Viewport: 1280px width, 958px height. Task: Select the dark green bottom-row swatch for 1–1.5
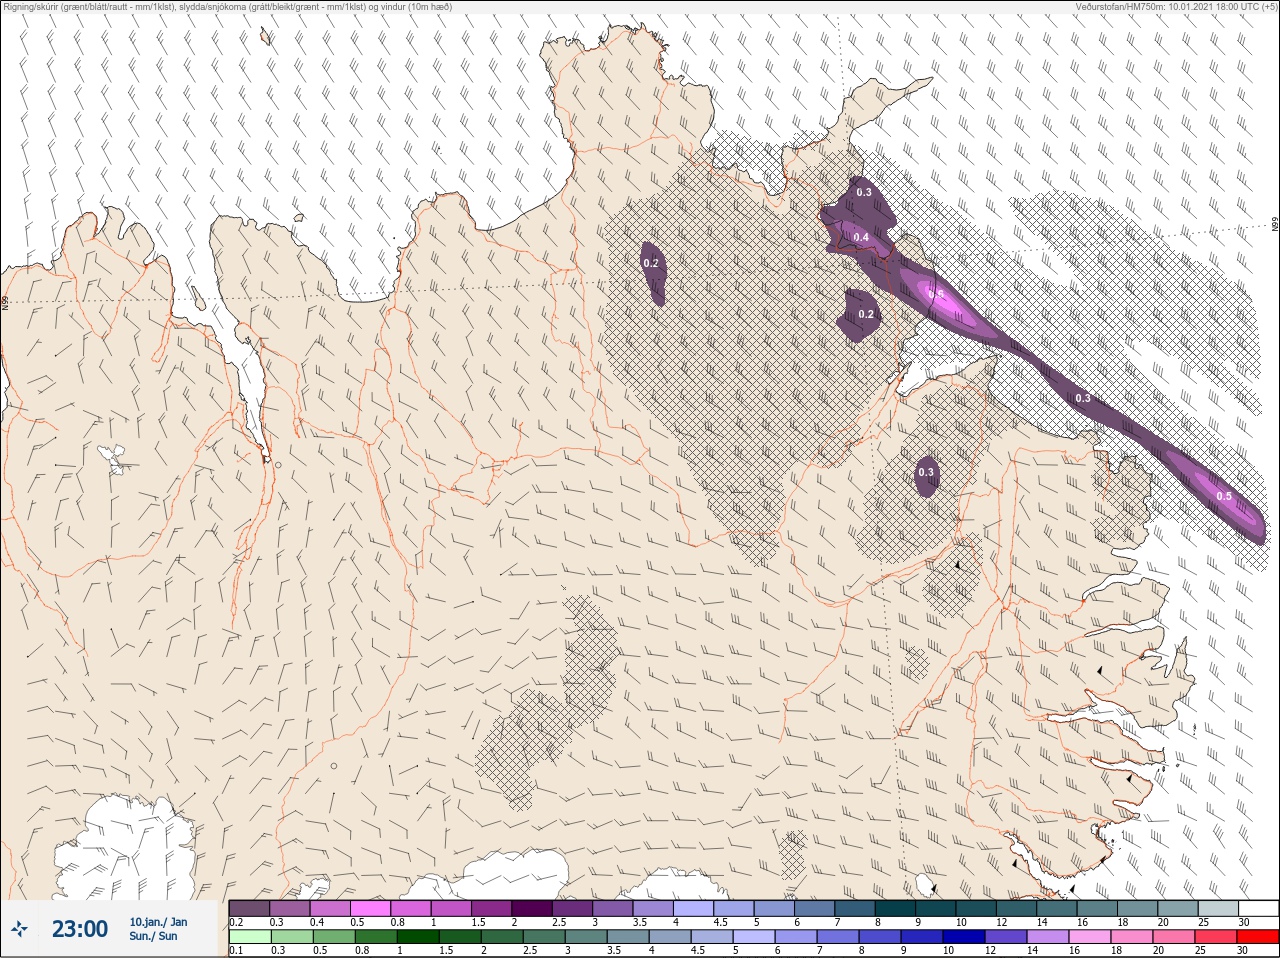click(x=417, y=937)
